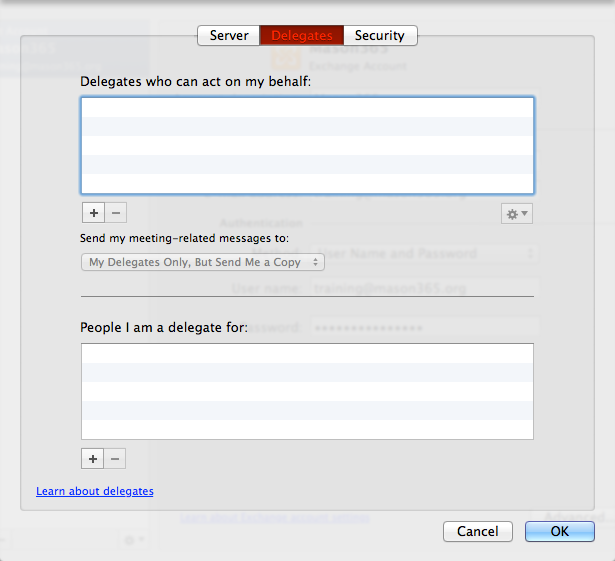The image size is (615, 561).
Task: Click the Cancel button
Action: [478, 532]
